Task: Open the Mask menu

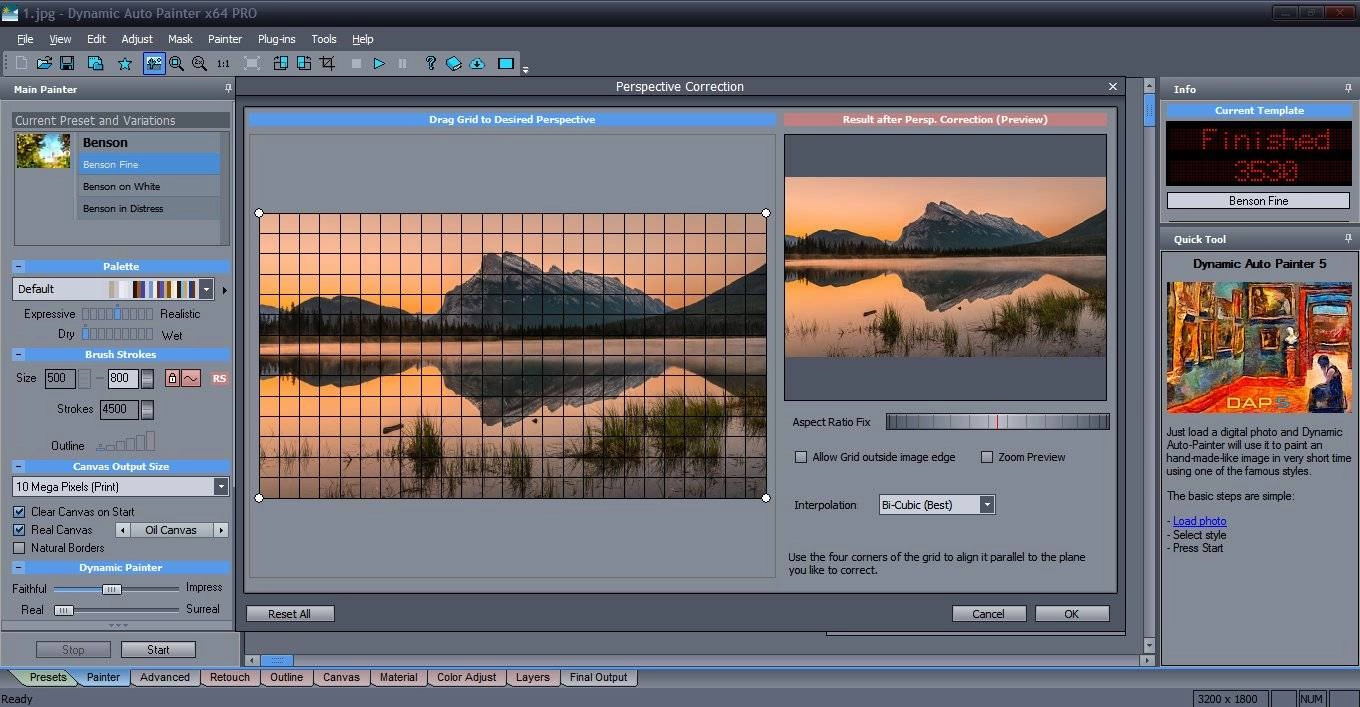Action: [x=181, y=39]
